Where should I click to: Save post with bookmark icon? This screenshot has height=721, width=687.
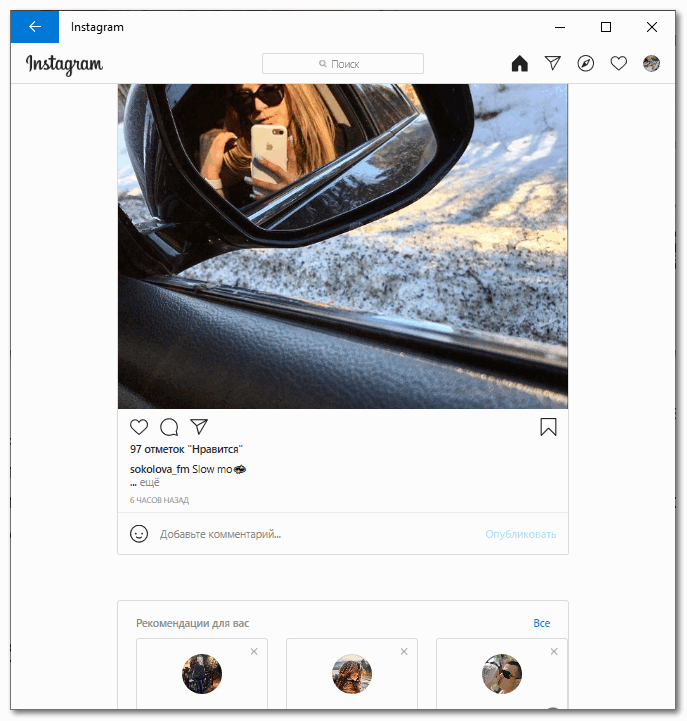click(x=548, y=427)
